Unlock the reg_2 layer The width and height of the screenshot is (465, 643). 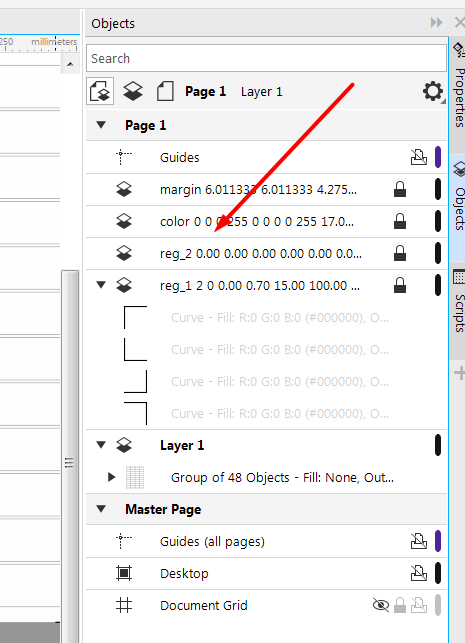[x=400, y=253]
